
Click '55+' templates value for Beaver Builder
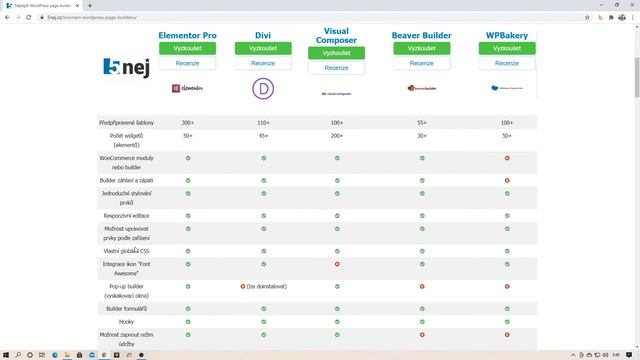422,122
